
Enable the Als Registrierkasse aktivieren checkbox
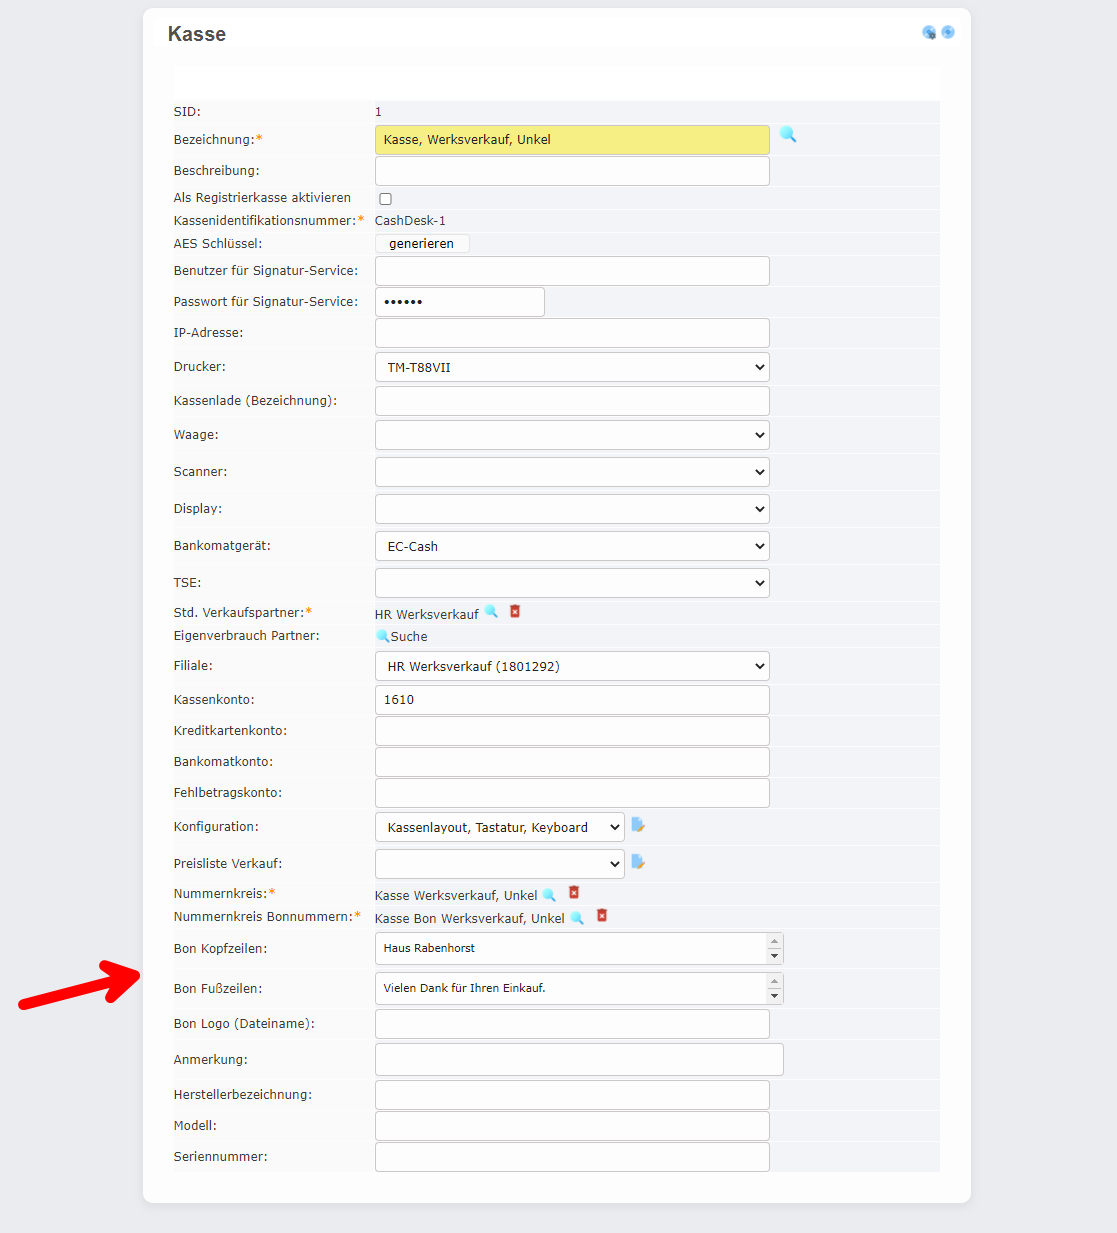[385, 199]
